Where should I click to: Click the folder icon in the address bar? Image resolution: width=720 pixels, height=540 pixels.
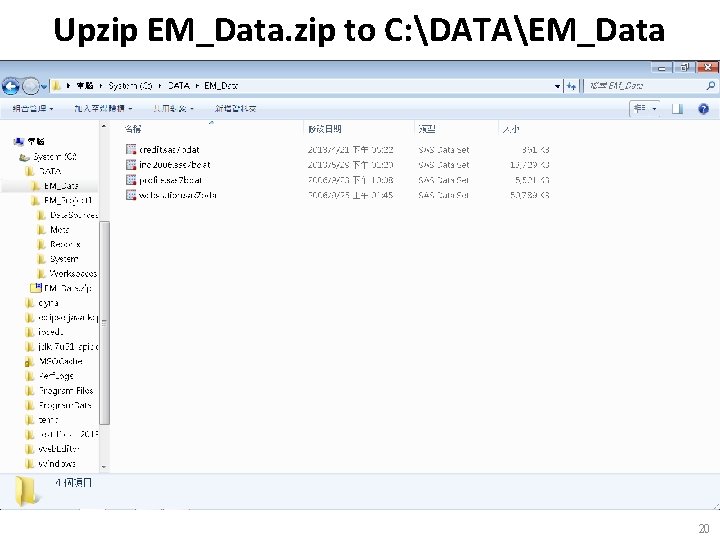pos(56,86)
